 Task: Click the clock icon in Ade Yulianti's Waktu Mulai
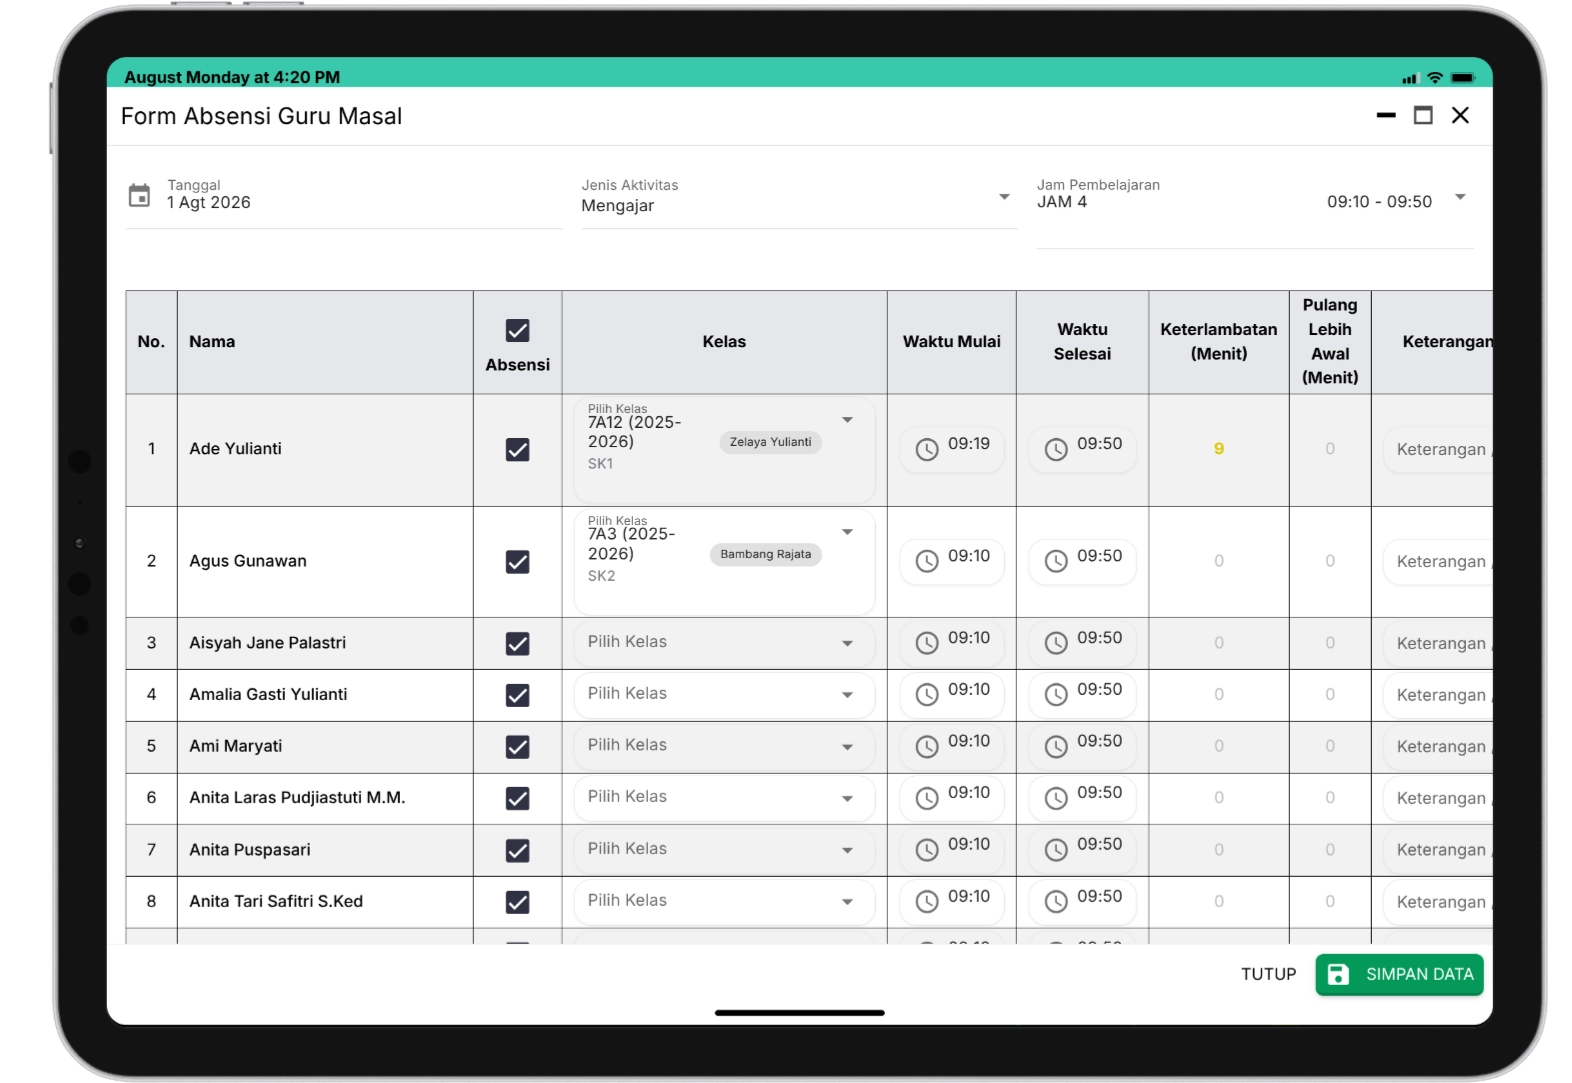[x=927, y=449]
